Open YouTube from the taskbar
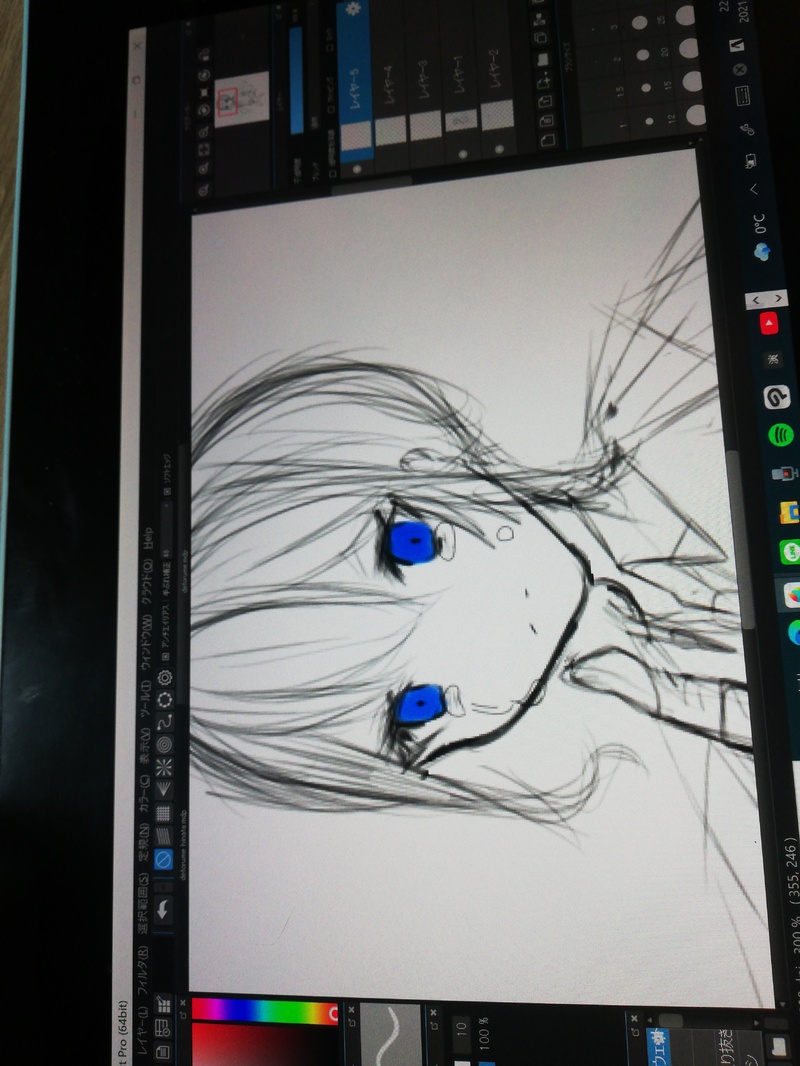The image size is (800, 1066). coord(769,324)
